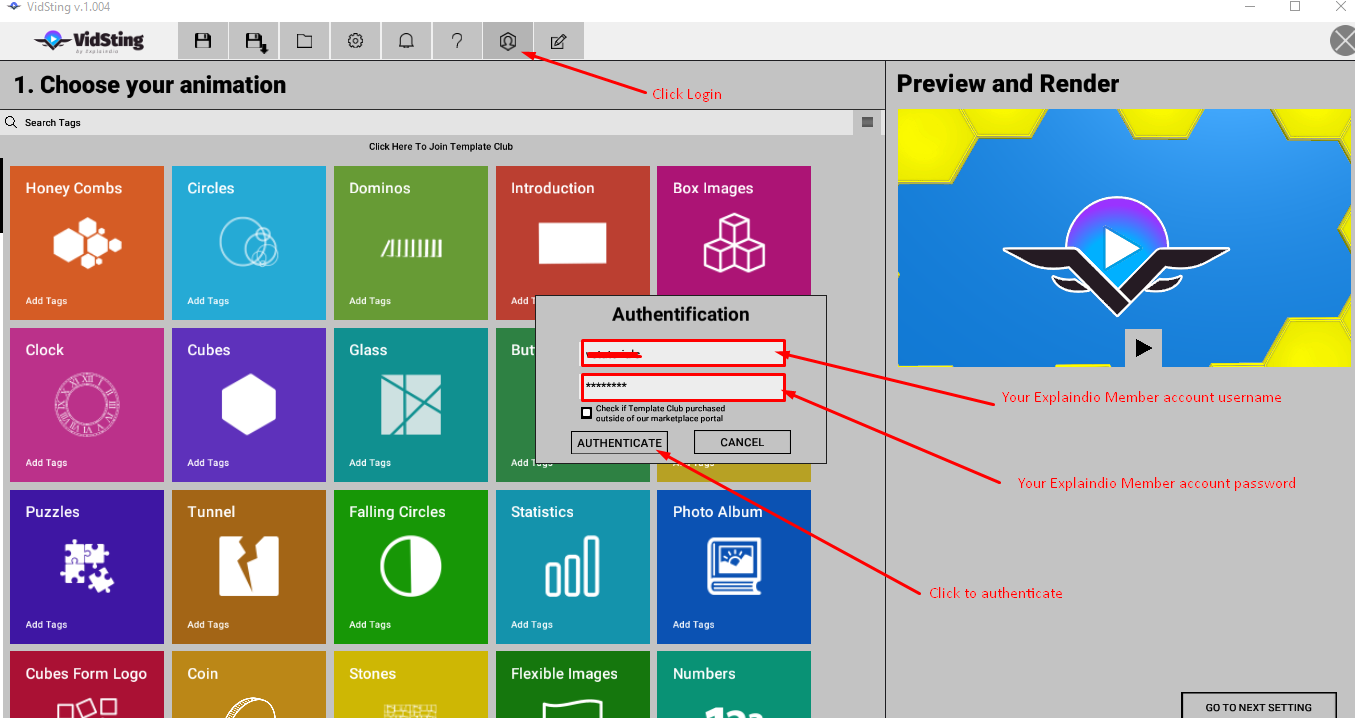Choose the Tunnel animation tile
The image size is (1355, 718).
(x=249, y=567)
